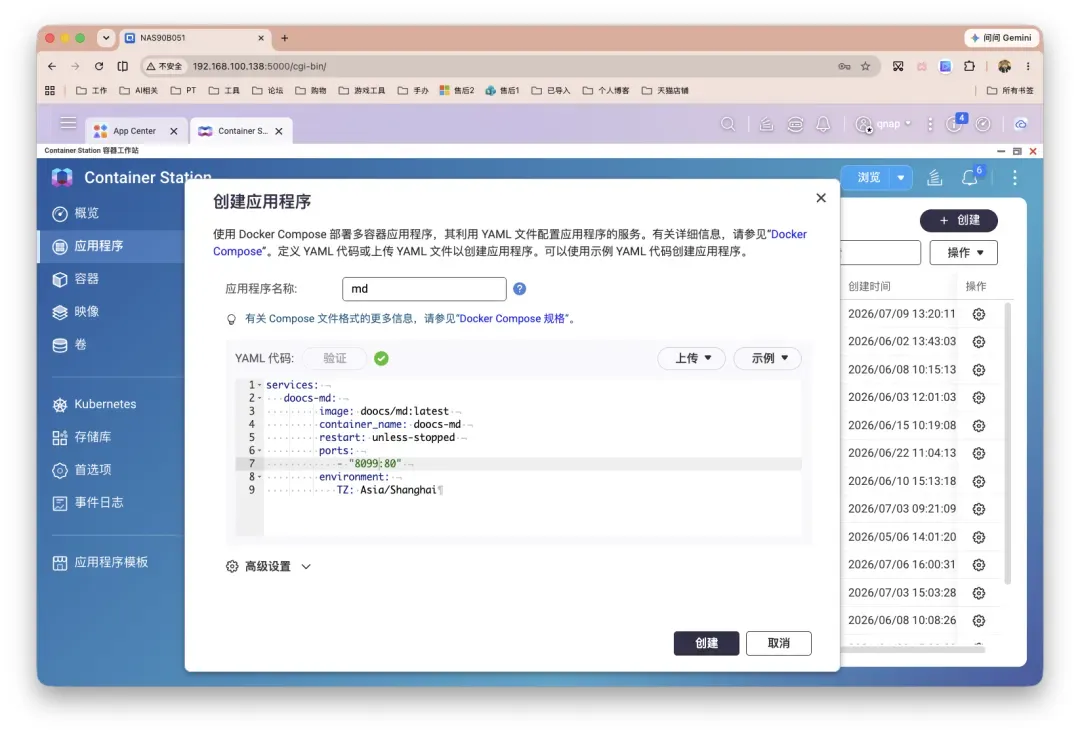Switch to the App Center tab
This screenshot has width=1080, height=735.
pos(134,131)
